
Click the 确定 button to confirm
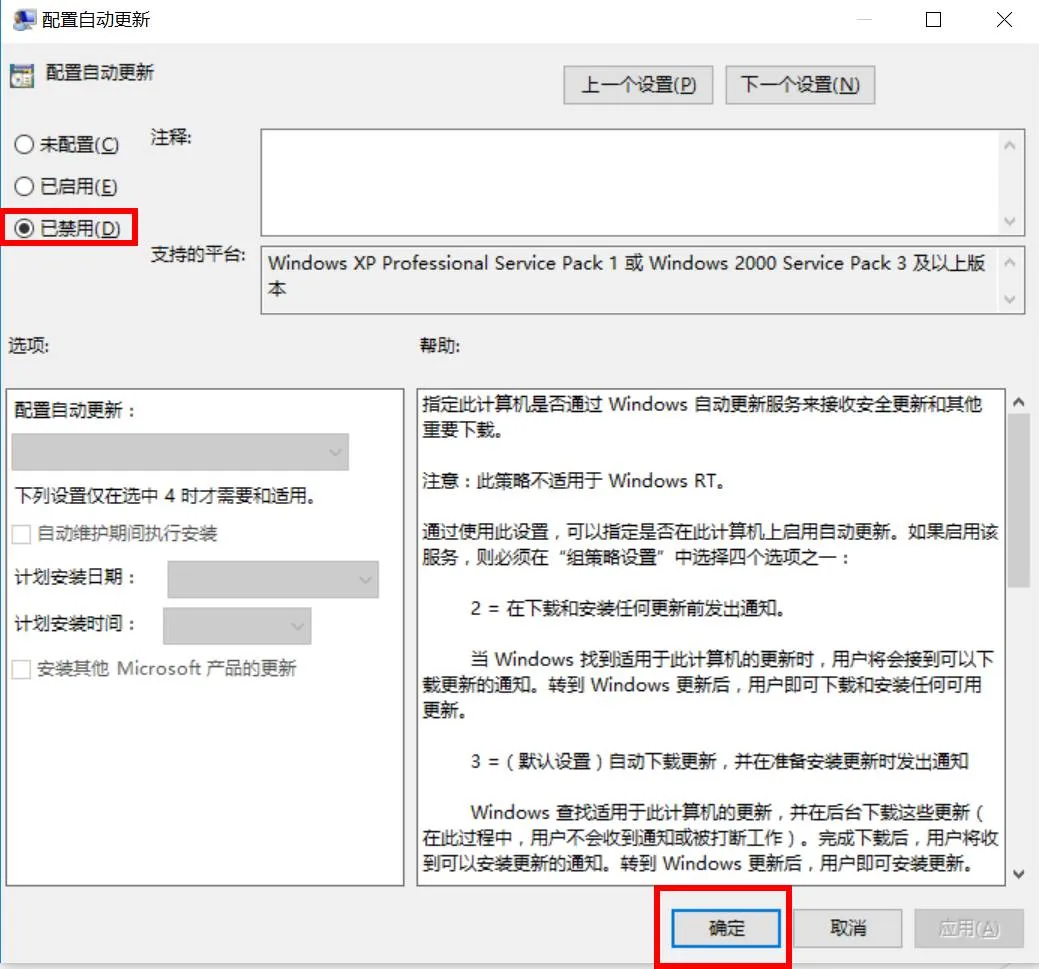(x=723, y=927)
